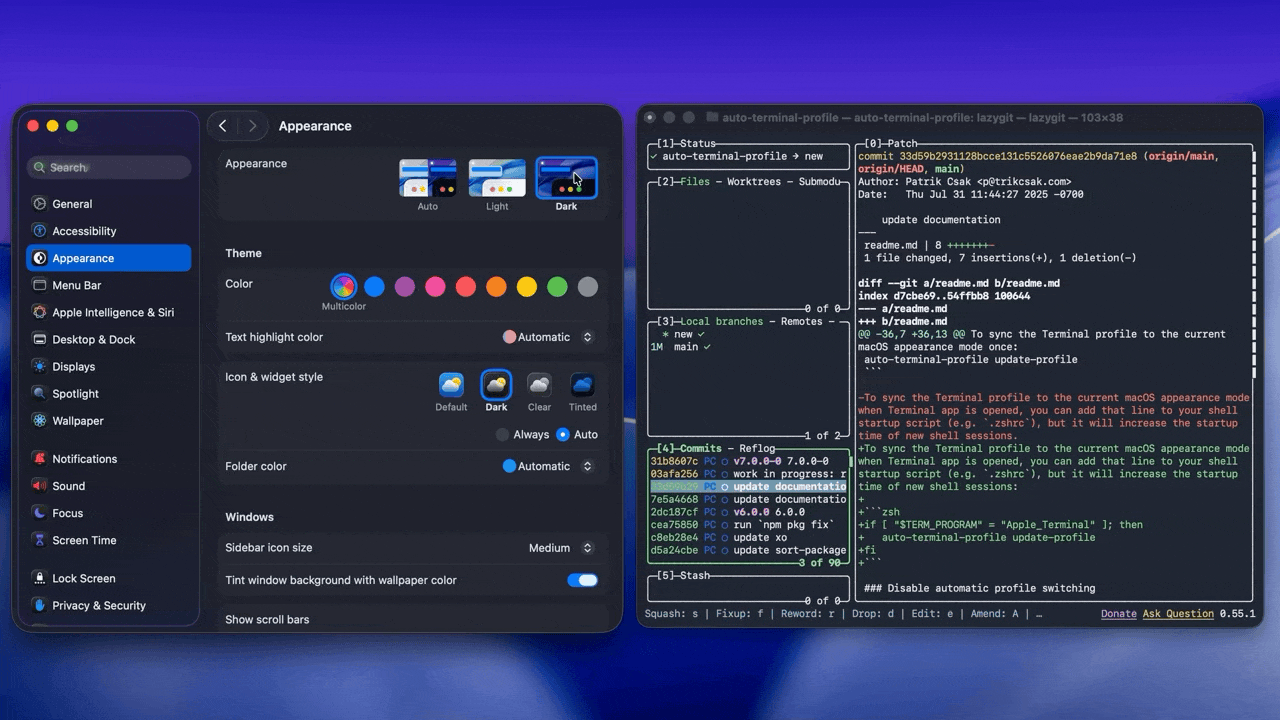
Task: Select Dark appearance thumbnail
Action: pos(567,178)
